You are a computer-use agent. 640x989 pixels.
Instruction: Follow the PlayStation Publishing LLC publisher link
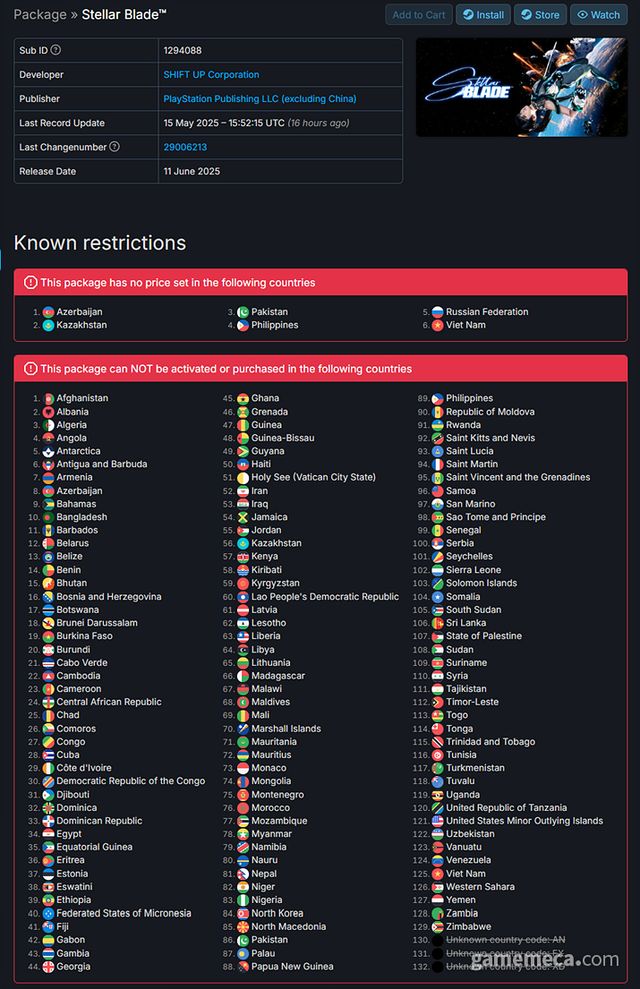259,99
